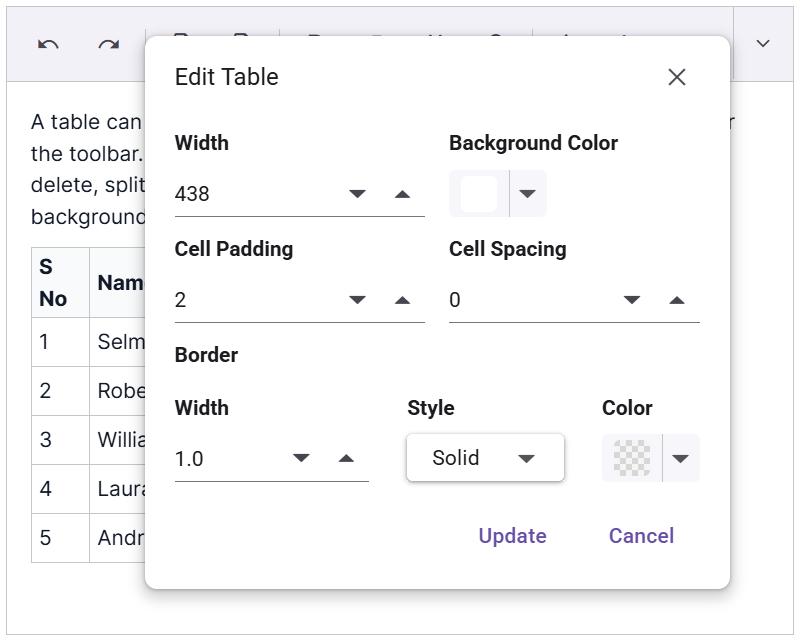Click the Redo icon in toolbar

pos(109,45)
